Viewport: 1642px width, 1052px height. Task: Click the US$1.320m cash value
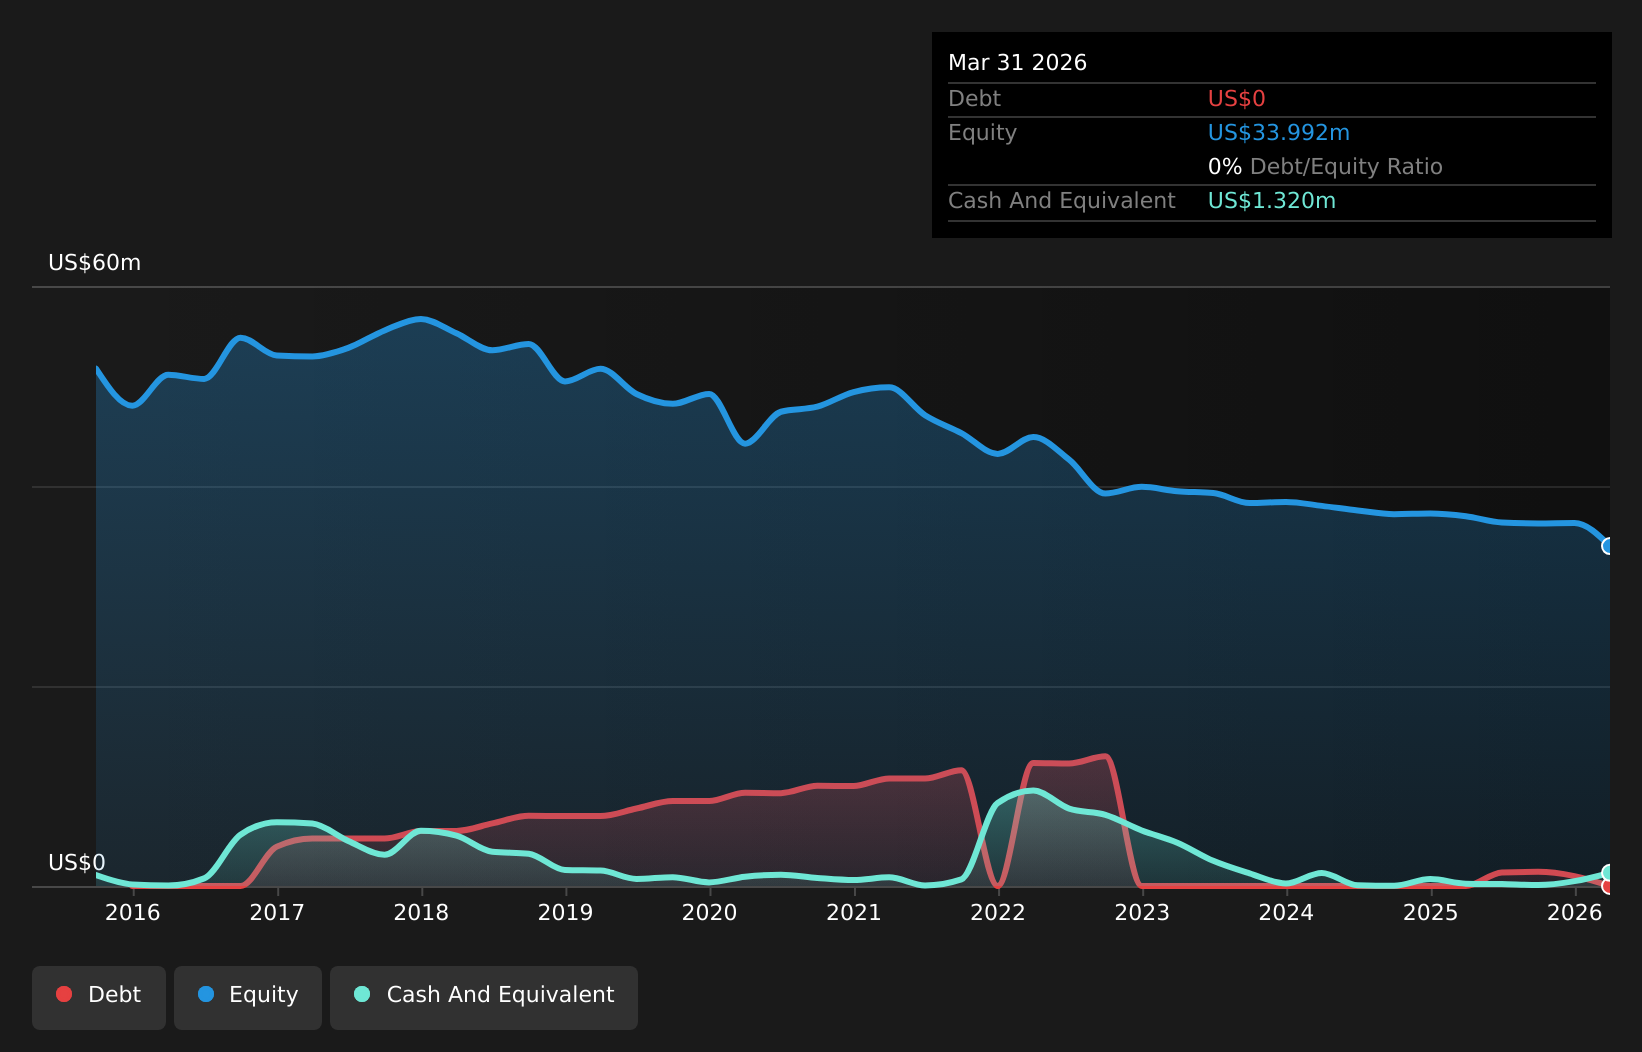pyautogui.click(x=1272, y=201)
